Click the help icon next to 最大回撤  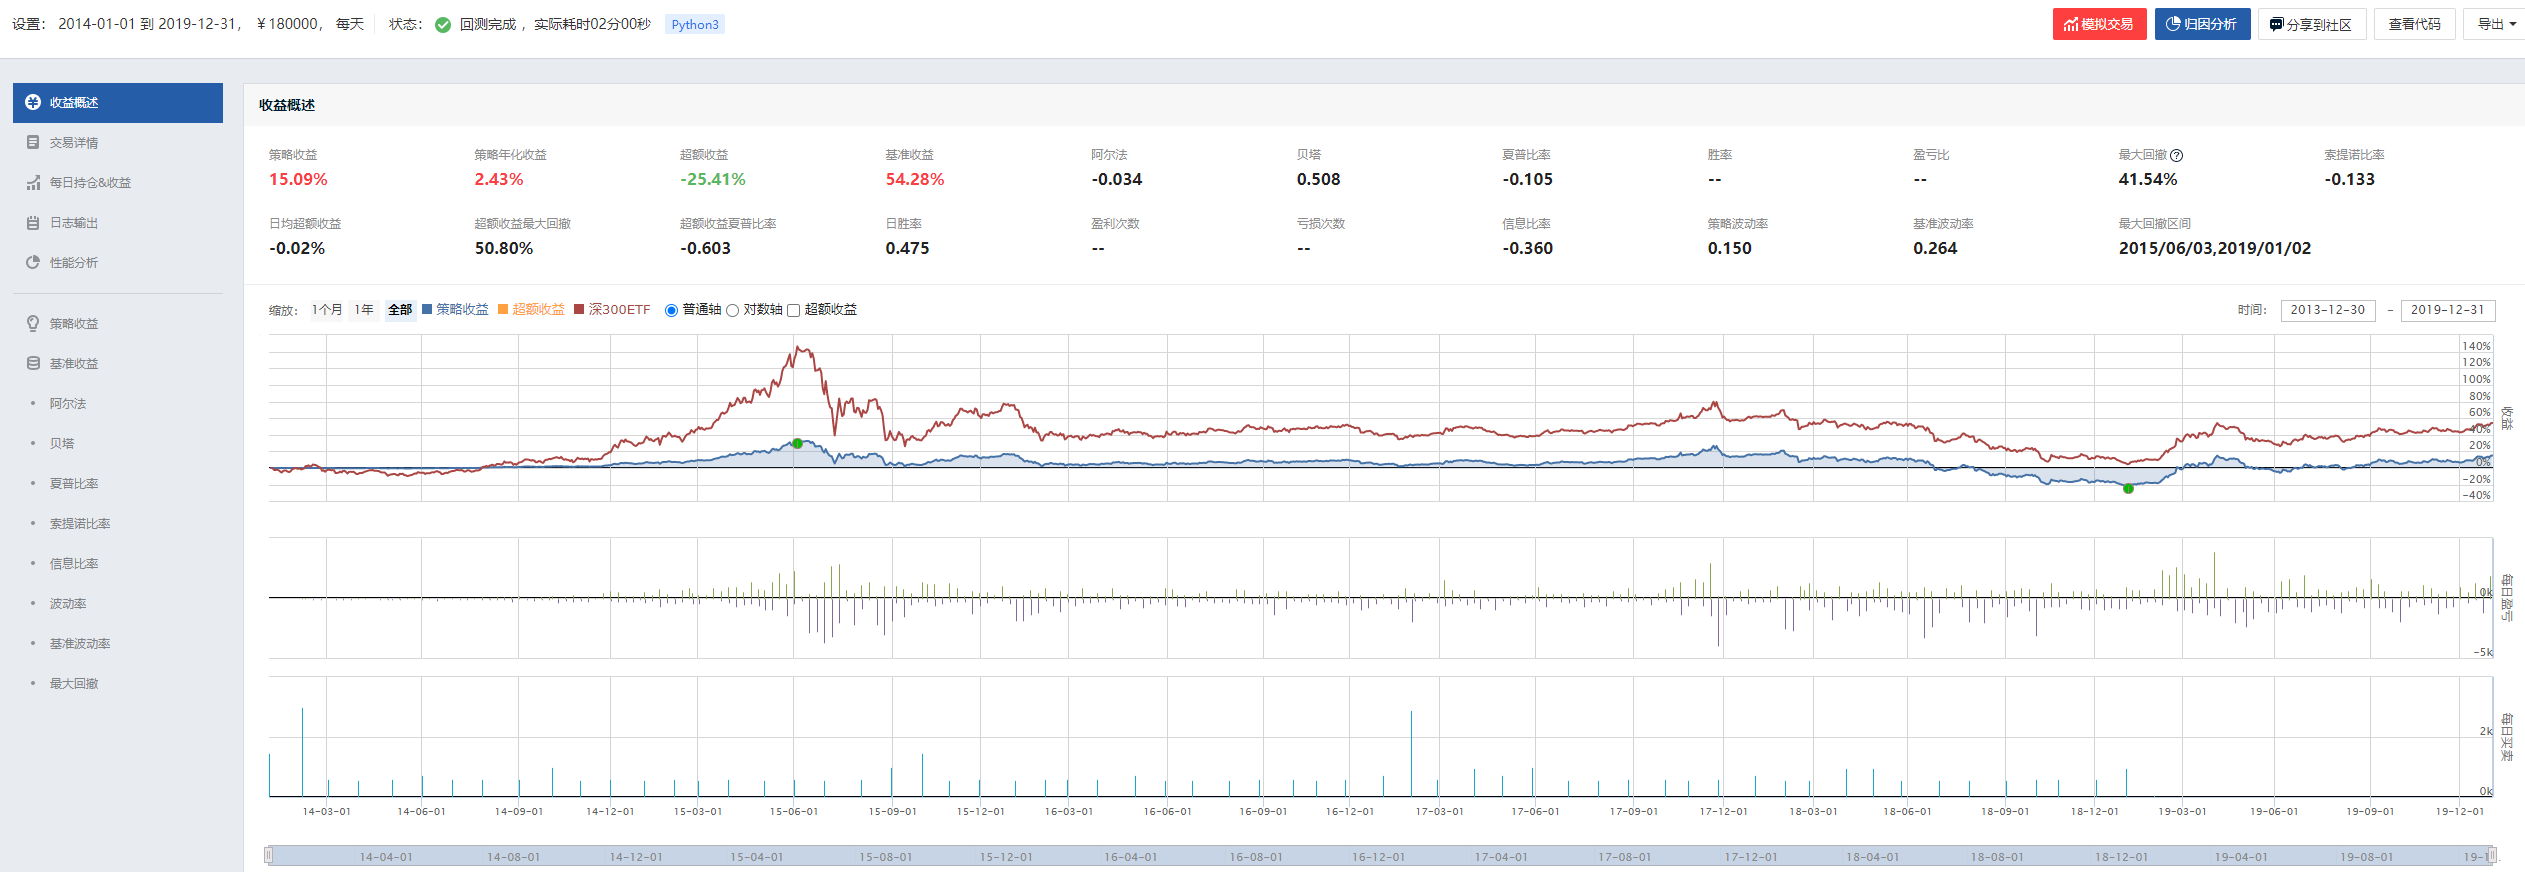[2177, 156]
